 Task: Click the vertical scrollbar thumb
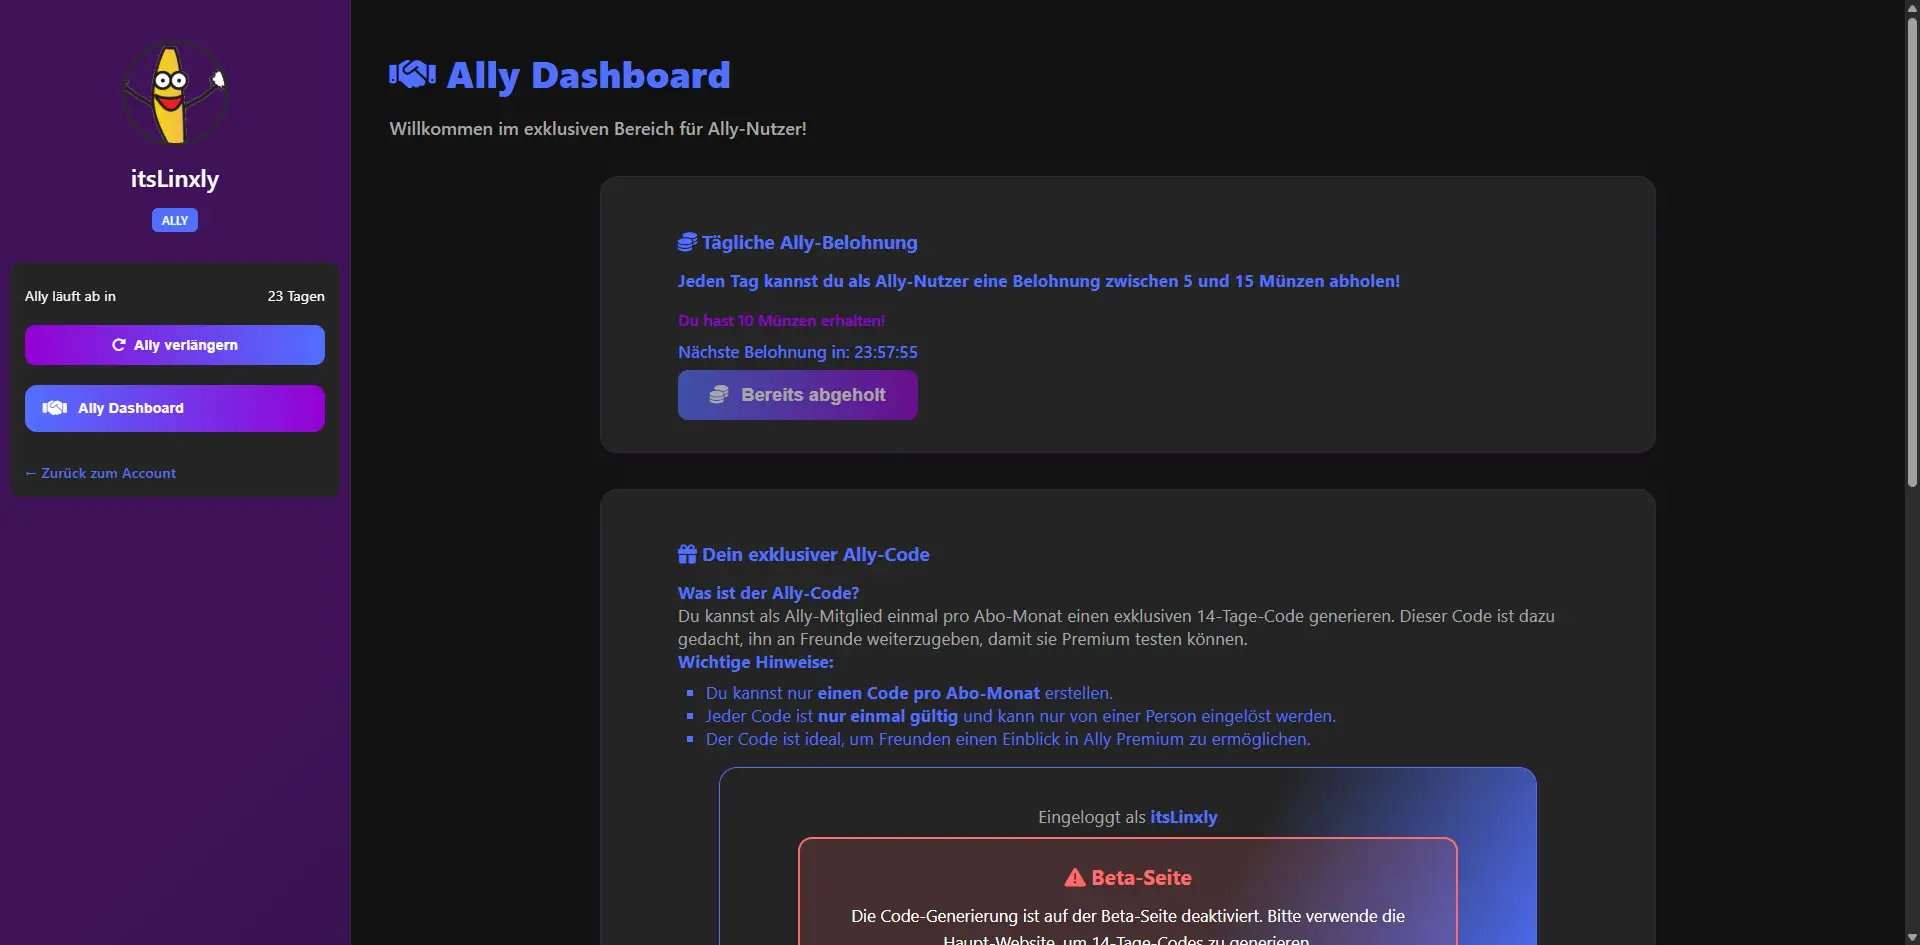click(x=1912, y=250)
